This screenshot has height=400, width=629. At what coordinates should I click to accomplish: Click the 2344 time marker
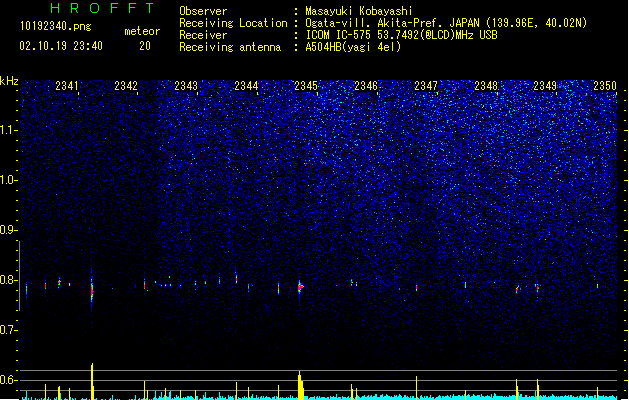246,86
